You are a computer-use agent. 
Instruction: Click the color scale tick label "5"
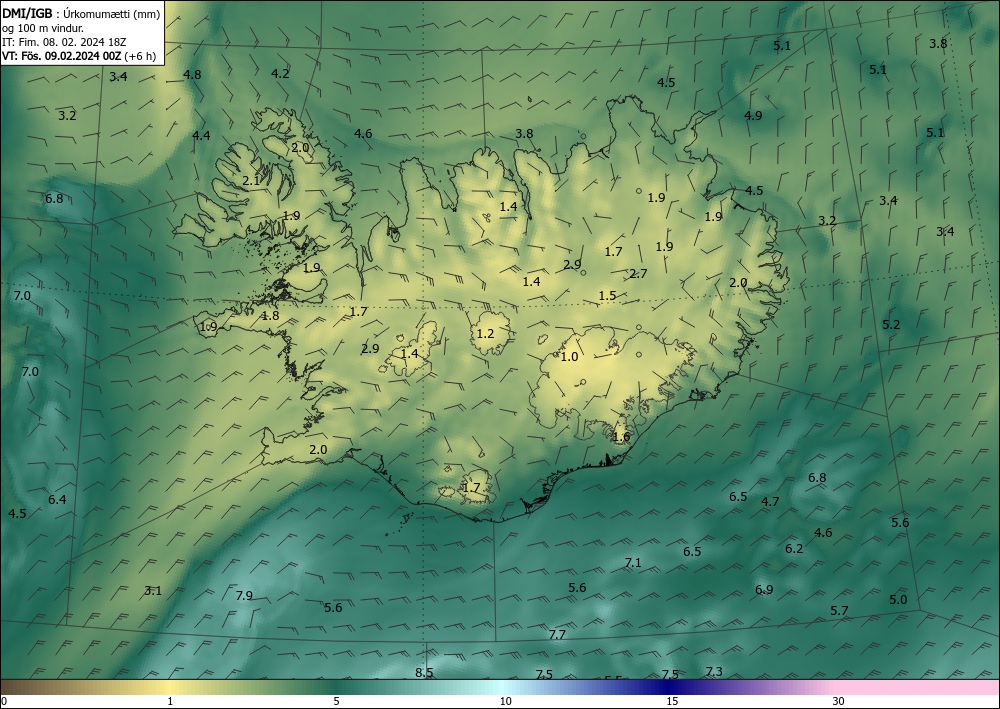[x=336, y=701]
